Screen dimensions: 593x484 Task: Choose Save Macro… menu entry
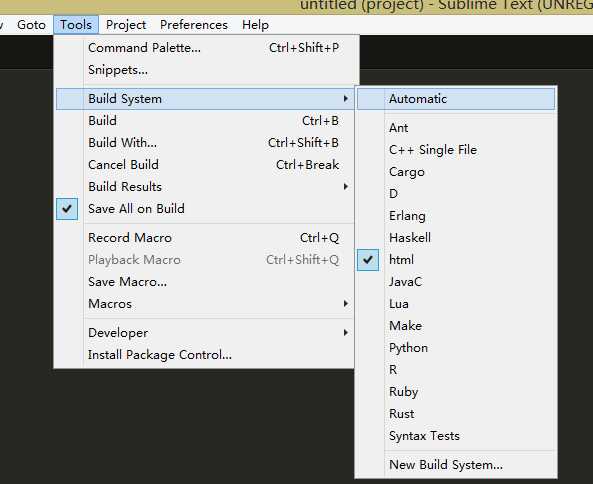click(x=205, y=282)
